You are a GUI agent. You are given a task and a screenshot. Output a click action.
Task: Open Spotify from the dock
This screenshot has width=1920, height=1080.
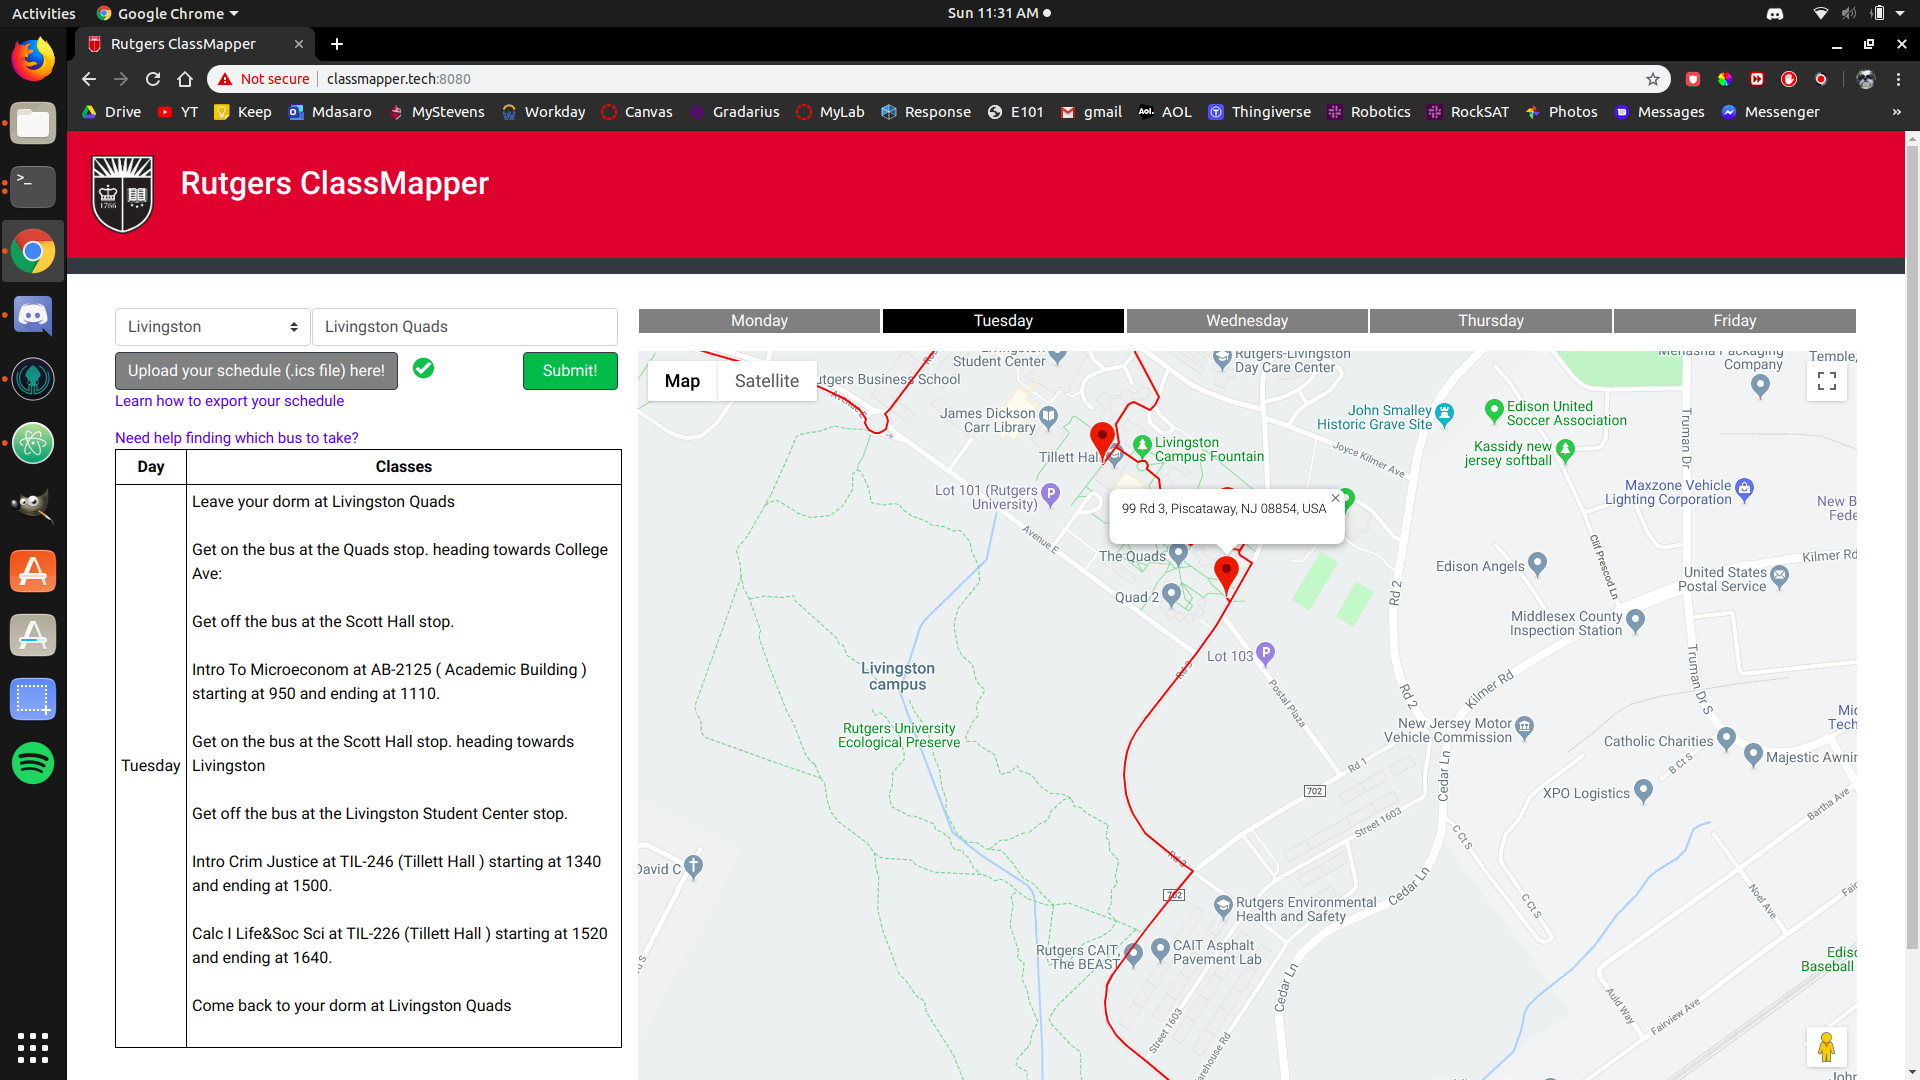click(33, 763)
